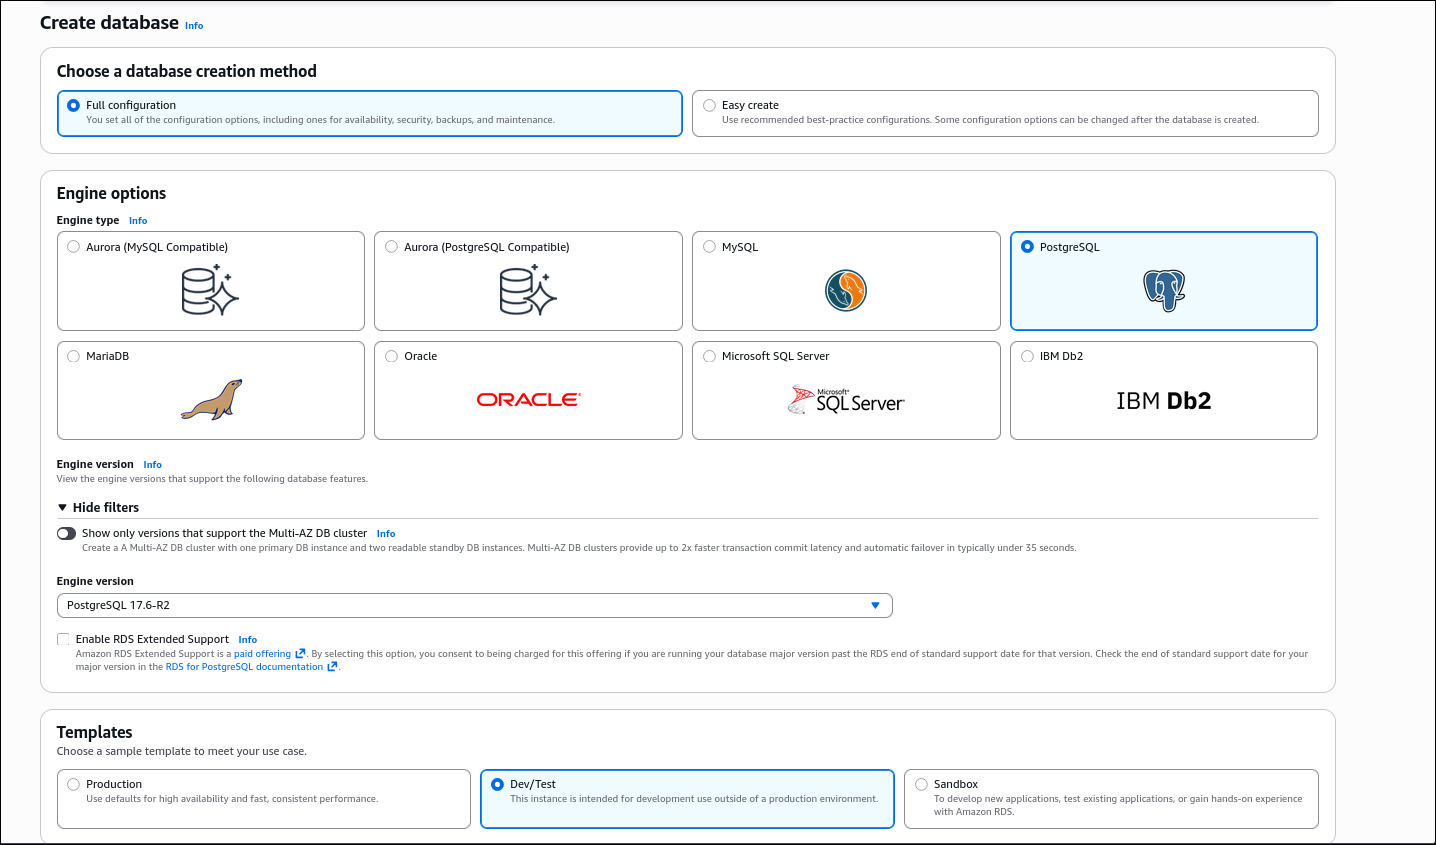
Task: Click Info link next to Create database
Action: (194, 26)
